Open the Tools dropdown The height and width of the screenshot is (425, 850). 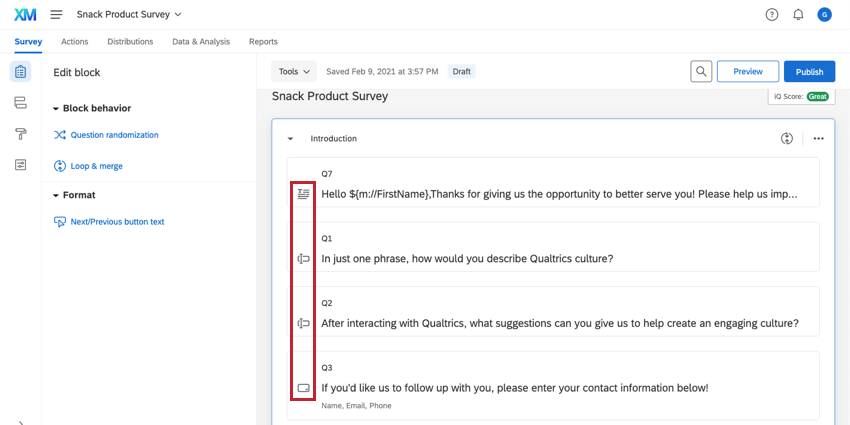[294, 72]
